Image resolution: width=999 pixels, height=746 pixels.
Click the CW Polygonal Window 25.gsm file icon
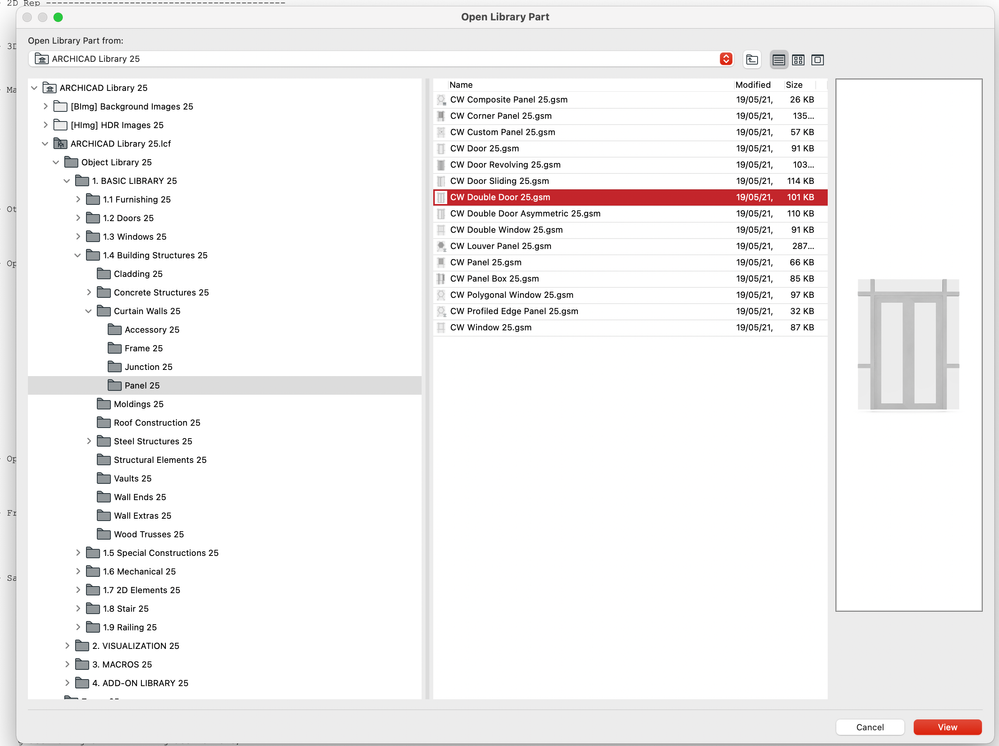(x=441, y=295)
